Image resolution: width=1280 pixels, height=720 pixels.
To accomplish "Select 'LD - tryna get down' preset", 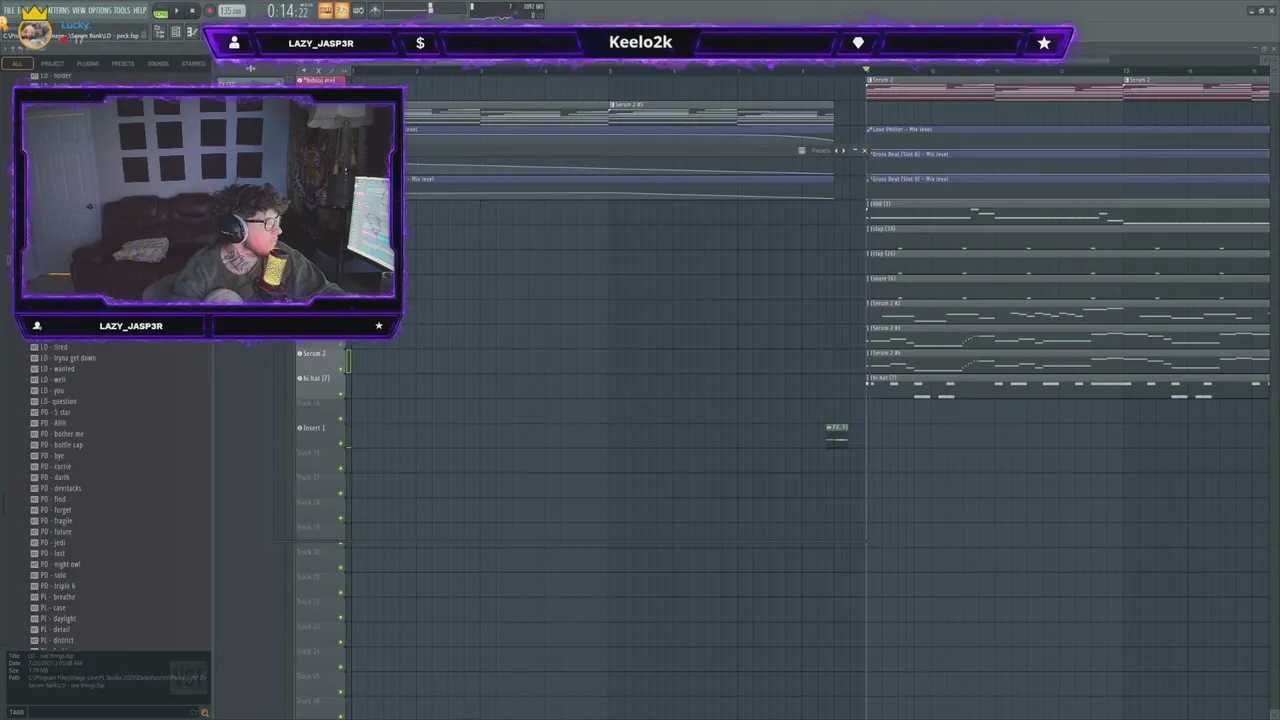I will point(68,358).
